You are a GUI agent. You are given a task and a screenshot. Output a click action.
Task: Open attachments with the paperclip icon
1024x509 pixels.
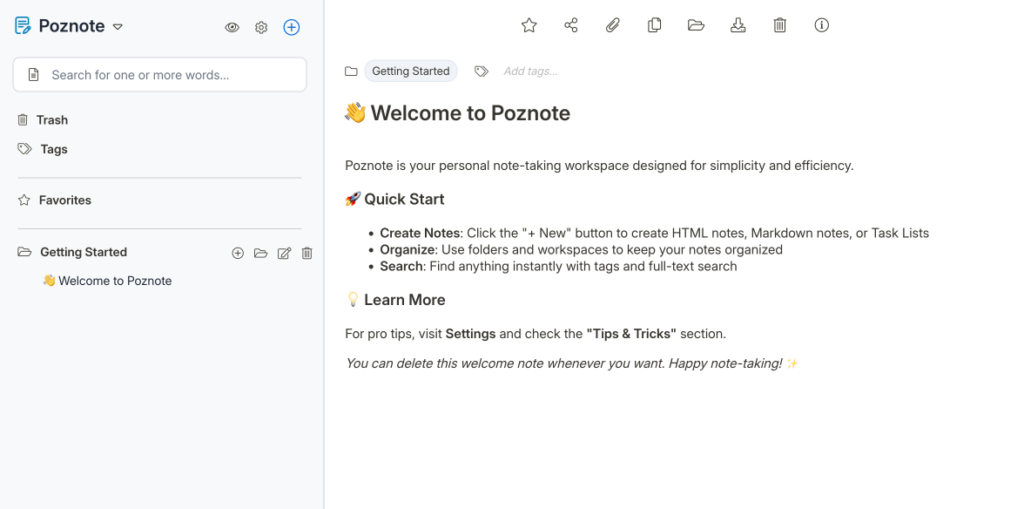pyautogui.click(x=613, y=26)
